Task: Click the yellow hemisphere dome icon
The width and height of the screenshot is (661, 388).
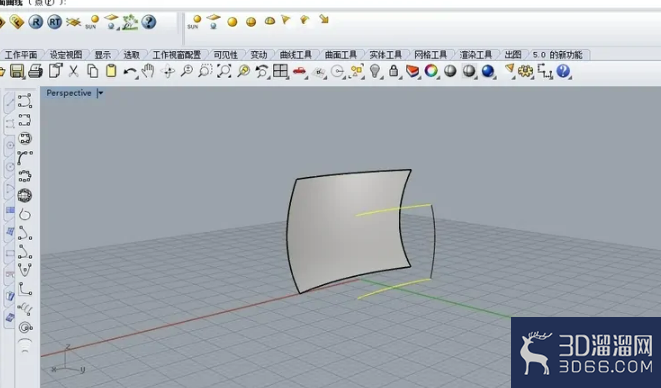Action: [270, 21]
